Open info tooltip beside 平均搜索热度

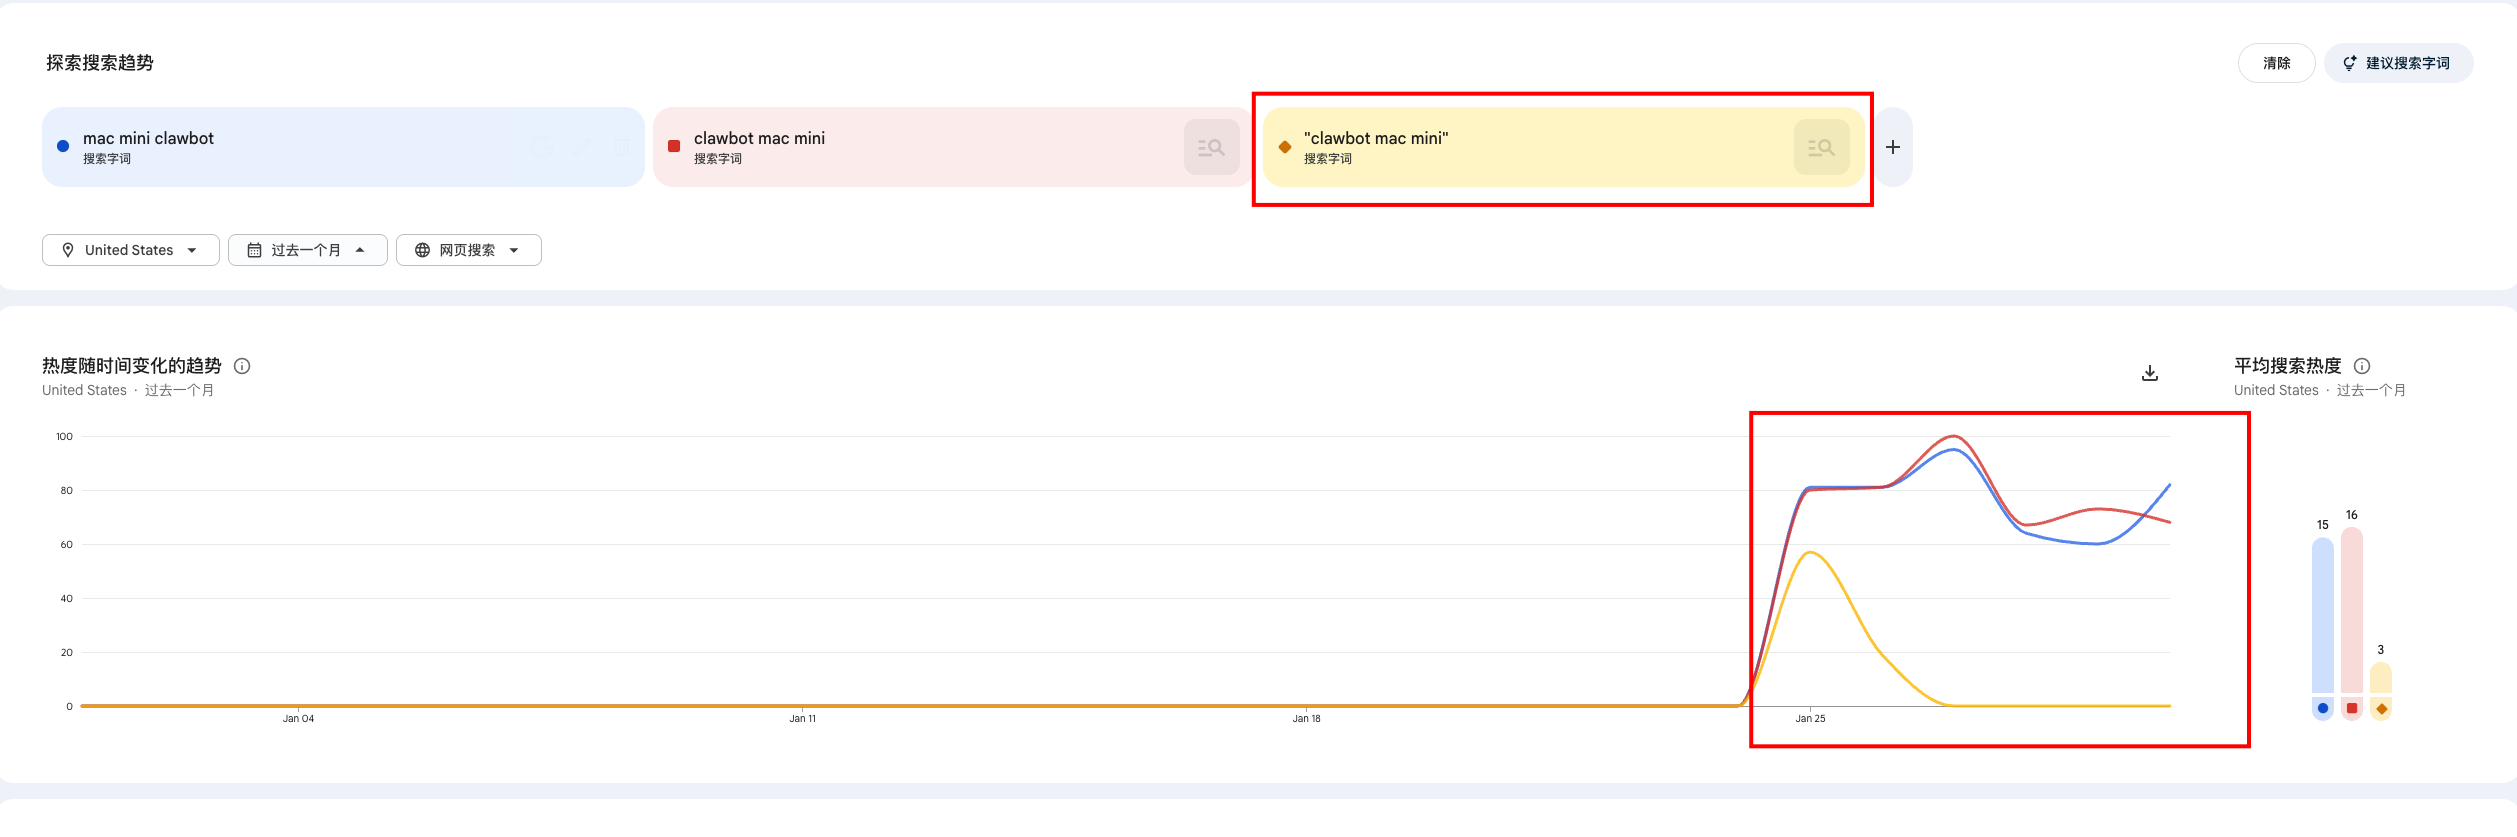(x=2362, y=366)
